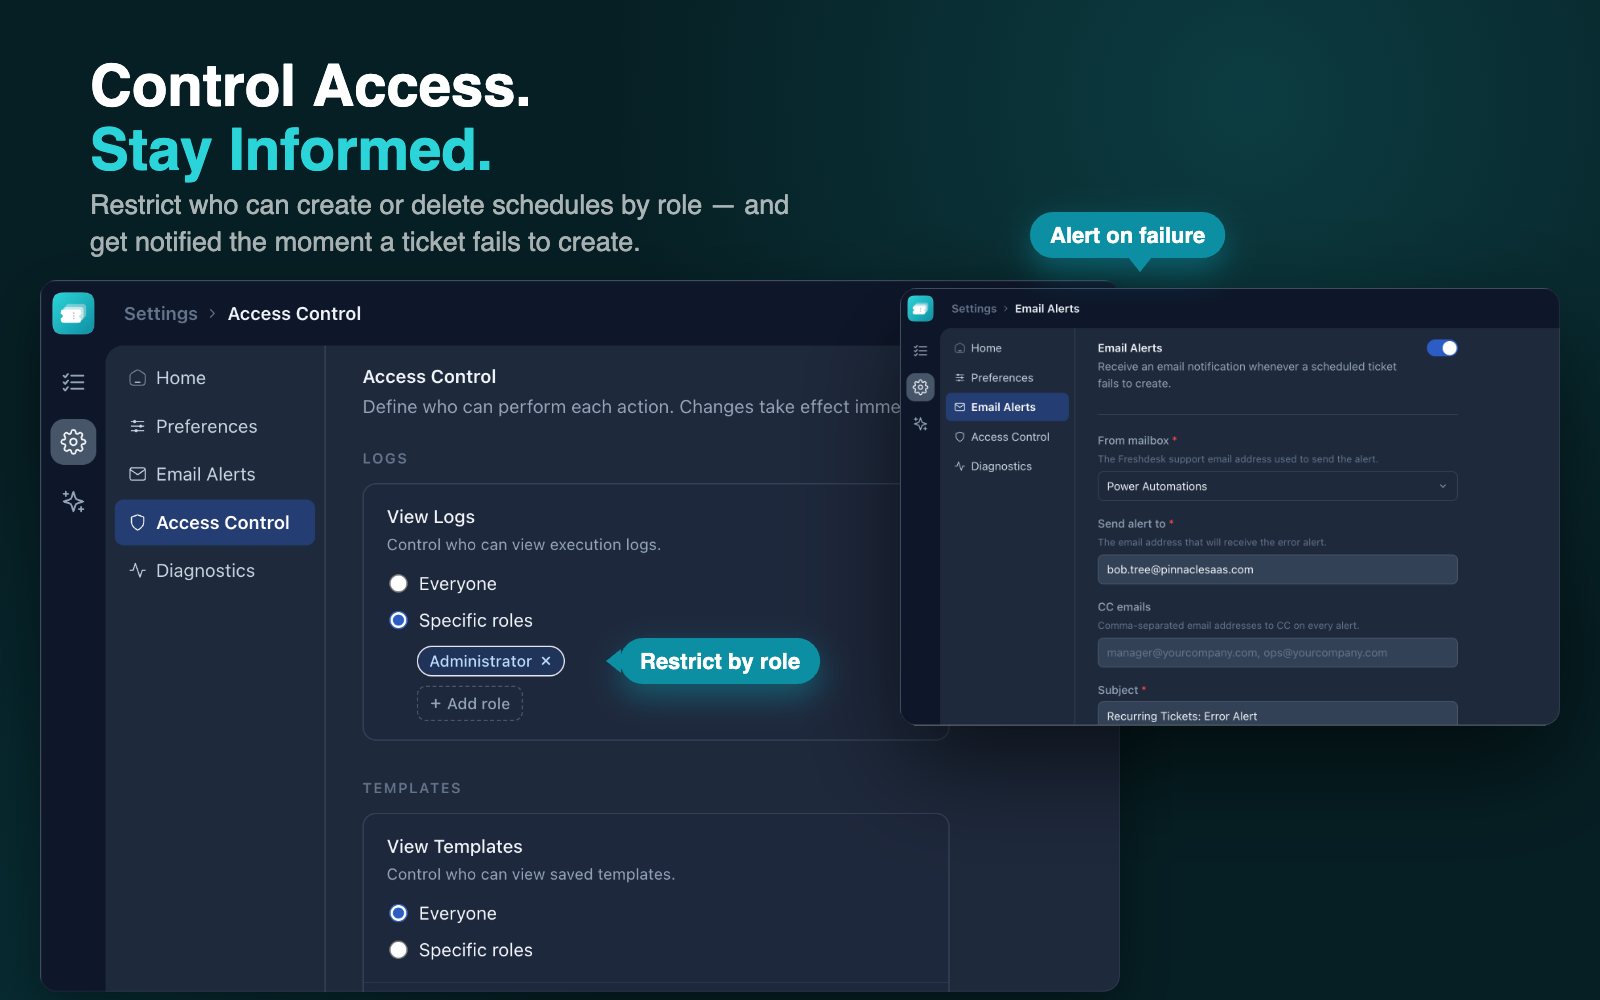Select Specific roles radio under View Templates

click(x=398, y=950)
